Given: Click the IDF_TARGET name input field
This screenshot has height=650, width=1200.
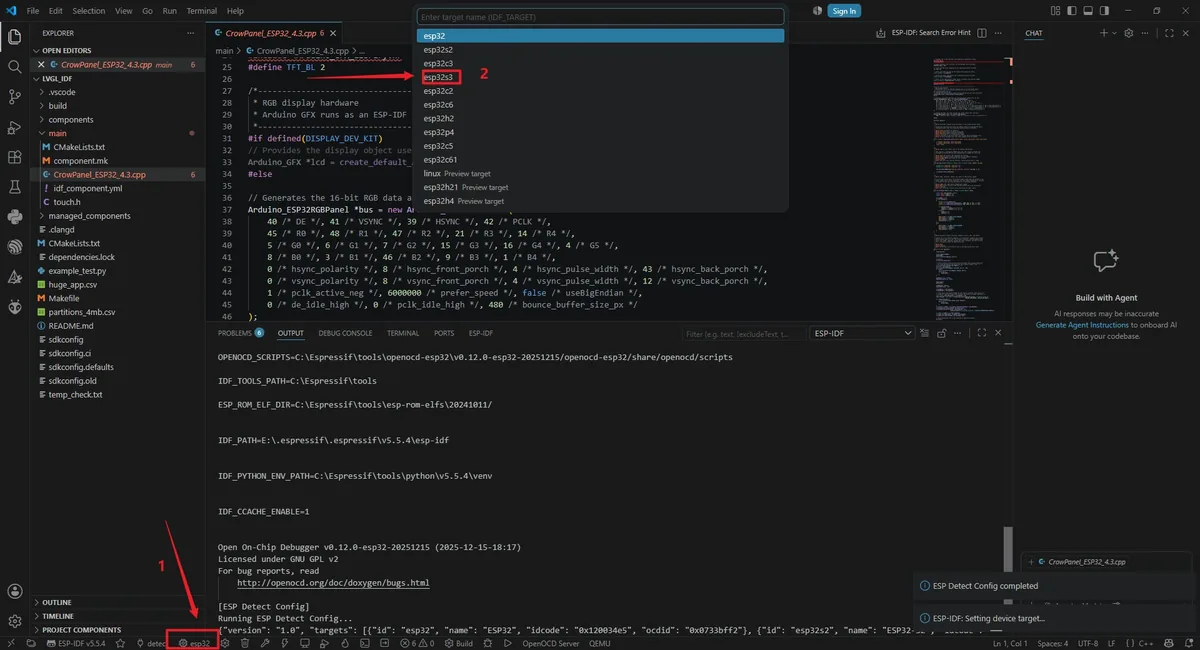Looking at the screenshot, I should click(x=600, y=17).
